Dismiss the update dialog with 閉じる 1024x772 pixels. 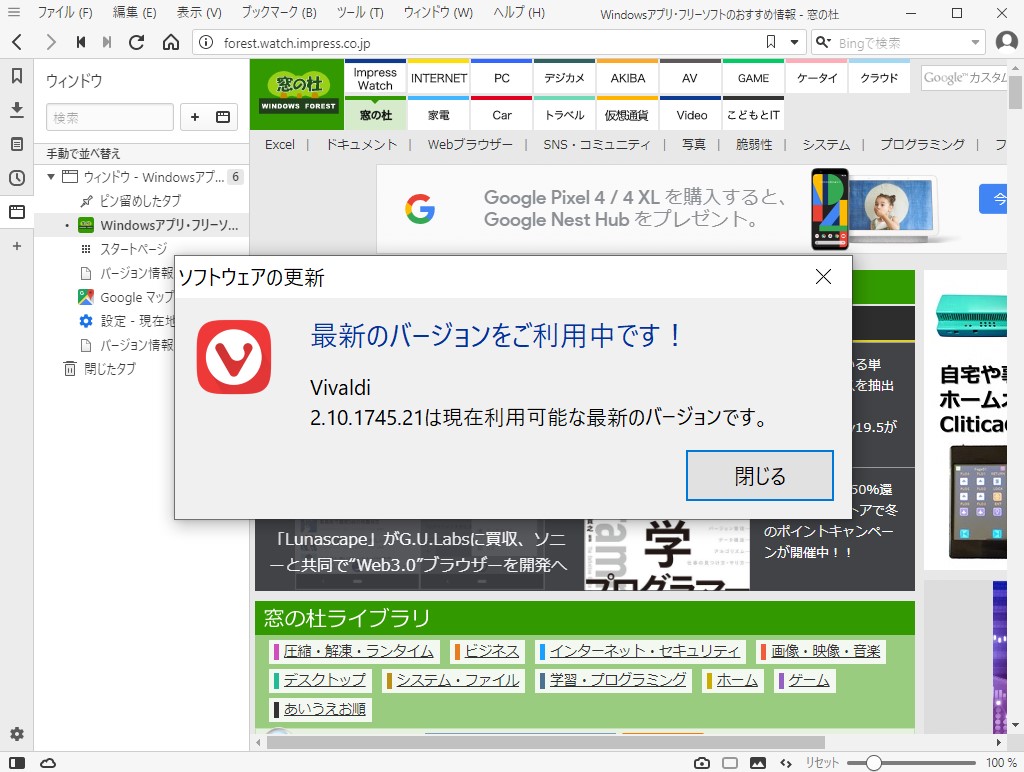[759, 476]
